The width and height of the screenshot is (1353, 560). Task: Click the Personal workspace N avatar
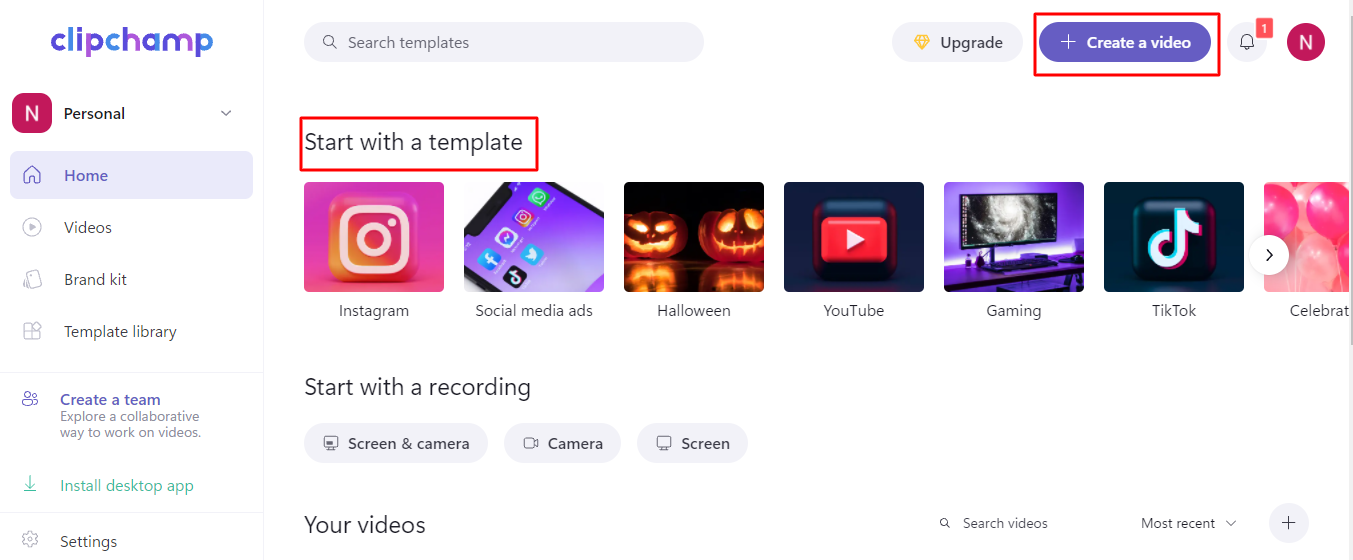32,113
